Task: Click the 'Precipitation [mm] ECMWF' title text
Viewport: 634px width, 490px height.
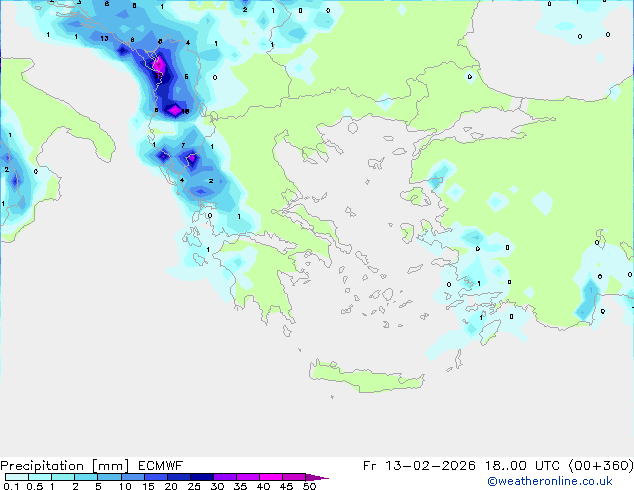Action: [91, 466]
